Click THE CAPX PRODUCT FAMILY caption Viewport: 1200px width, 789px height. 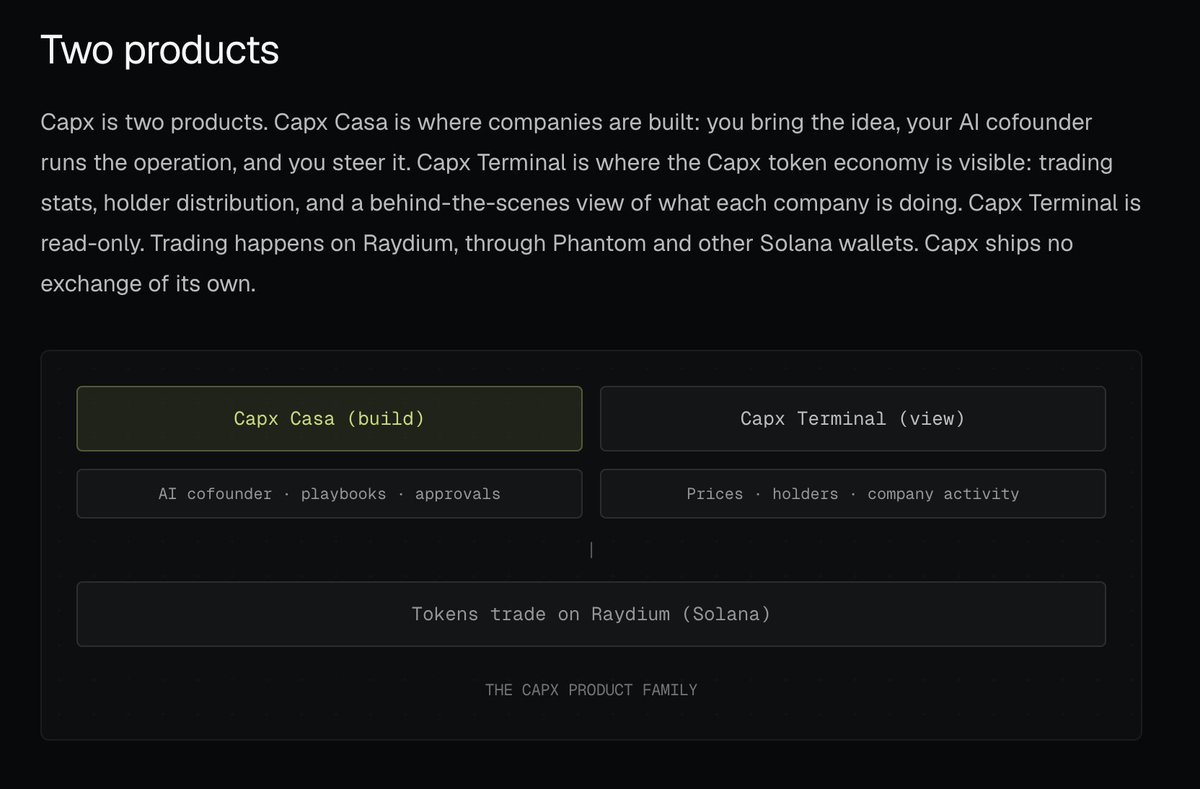click(x=591, y=690)
